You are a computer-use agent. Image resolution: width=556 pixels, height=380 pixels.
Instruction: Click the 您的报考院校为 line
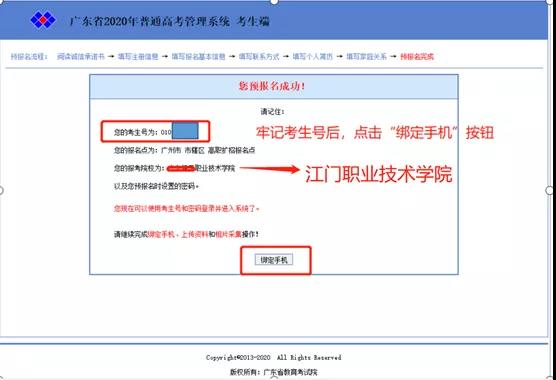point(174,168)
